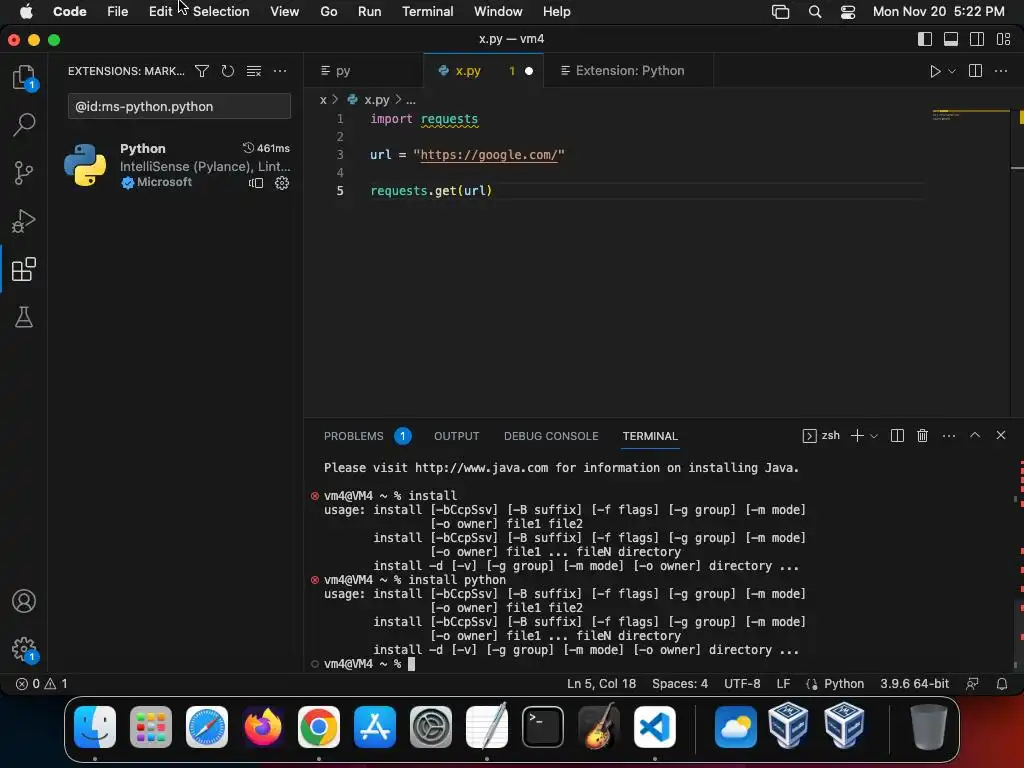The width and height of the screenshot is (1024, 768).
Task: Filter extensions with the funnel icon
Action: [202, 71]
